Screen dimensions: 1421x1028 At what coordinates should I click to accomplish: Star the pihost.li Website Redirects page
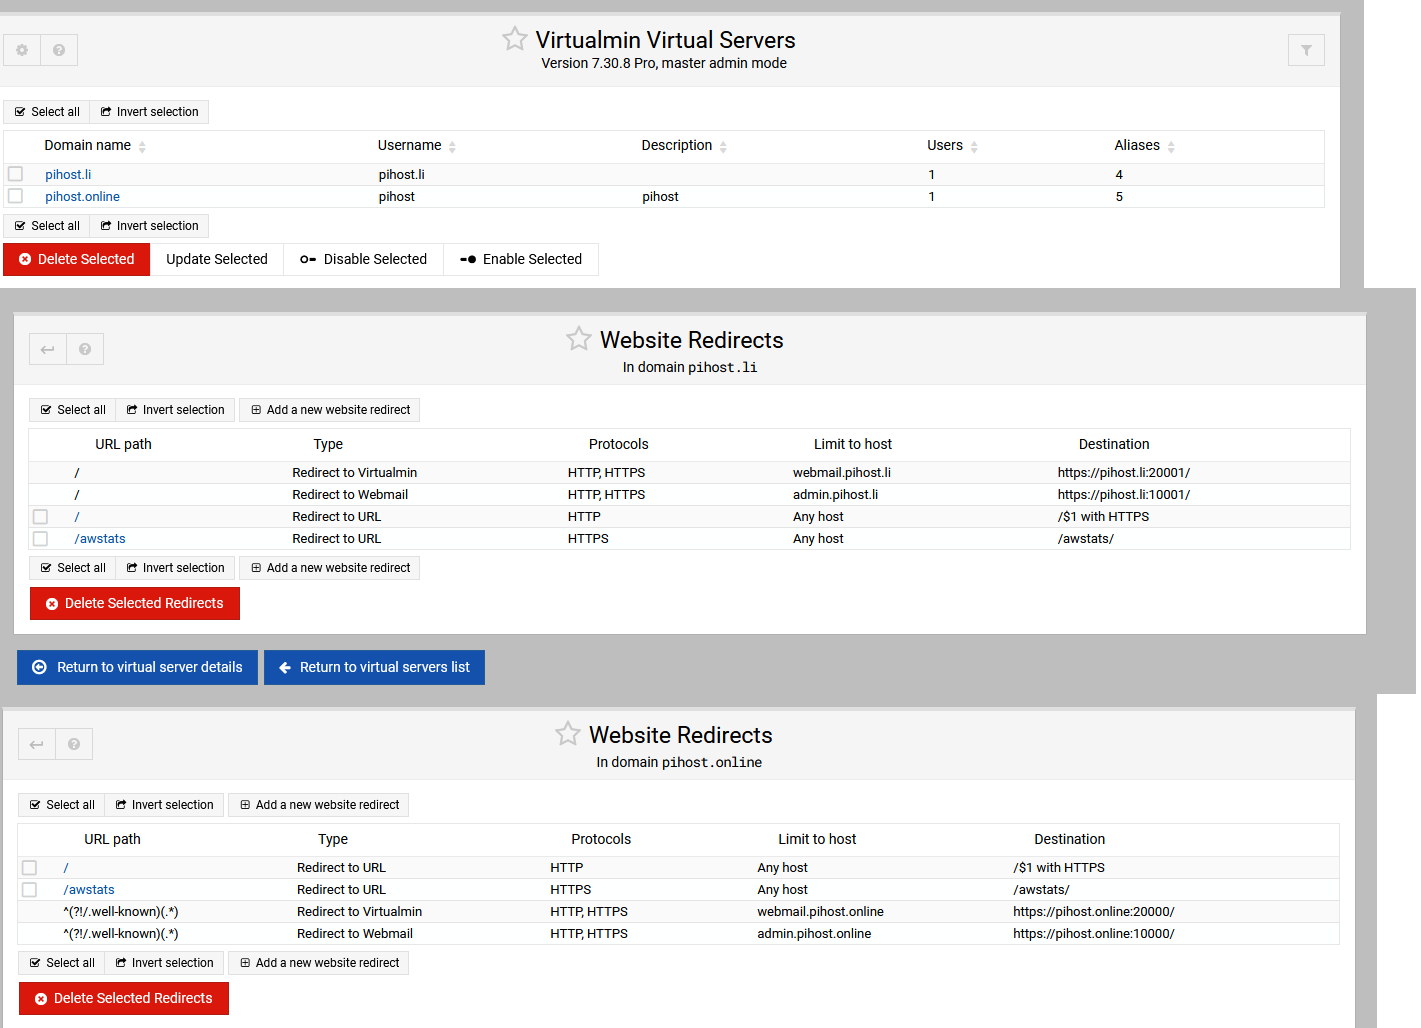[579, 339]
